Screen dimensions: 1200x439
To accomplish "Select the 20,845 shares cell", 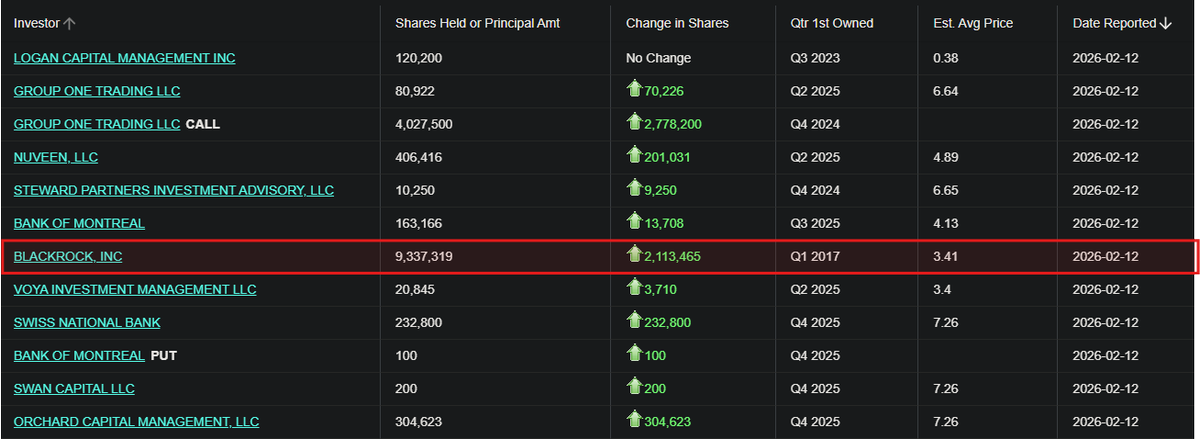I will [x=415, y=289].
